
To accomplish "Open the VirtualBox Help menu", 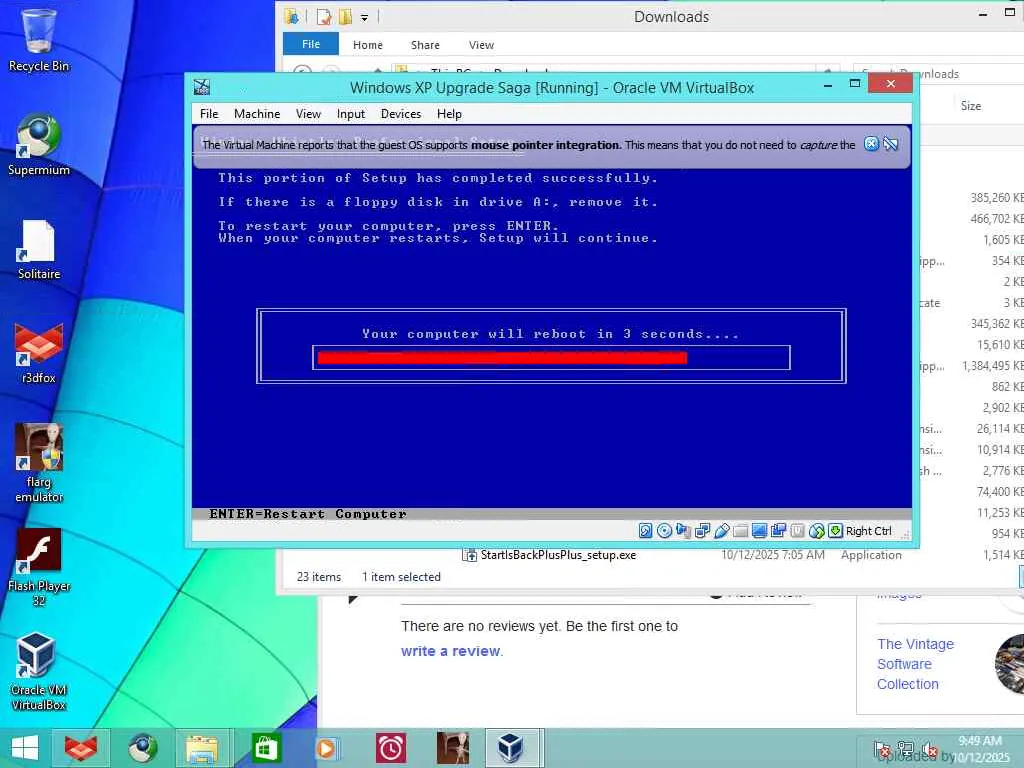I will [x=449, y=114].
